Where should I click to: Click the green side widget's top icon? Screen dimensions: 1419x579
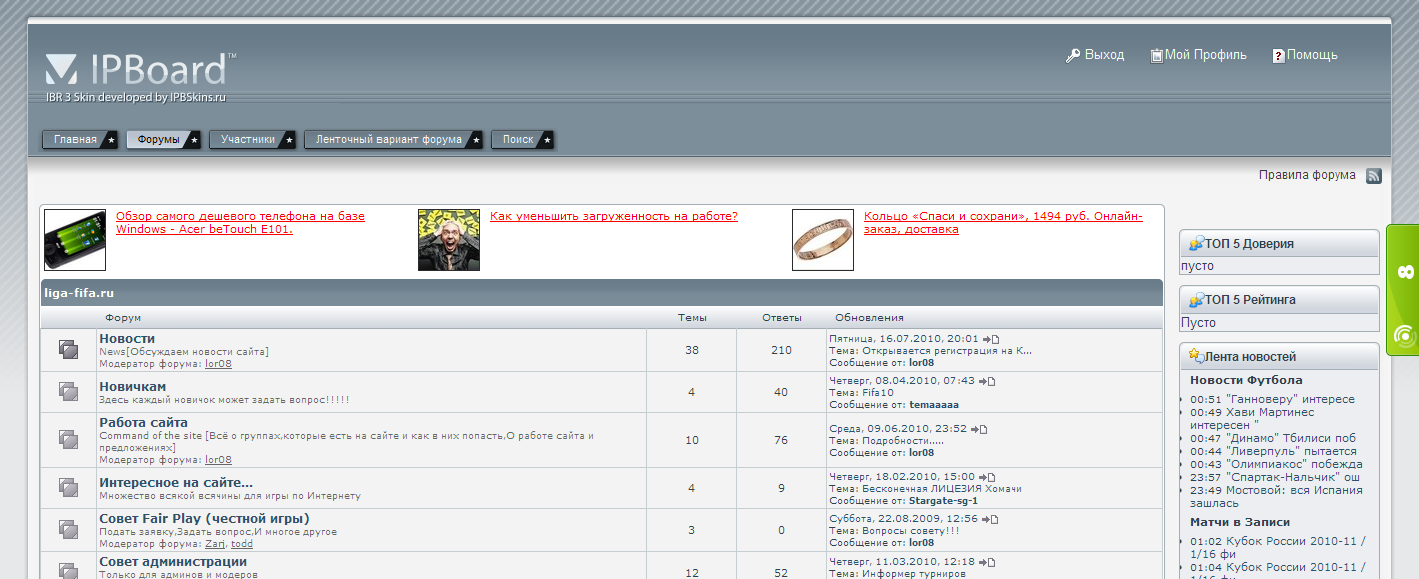pos(1405,272)
